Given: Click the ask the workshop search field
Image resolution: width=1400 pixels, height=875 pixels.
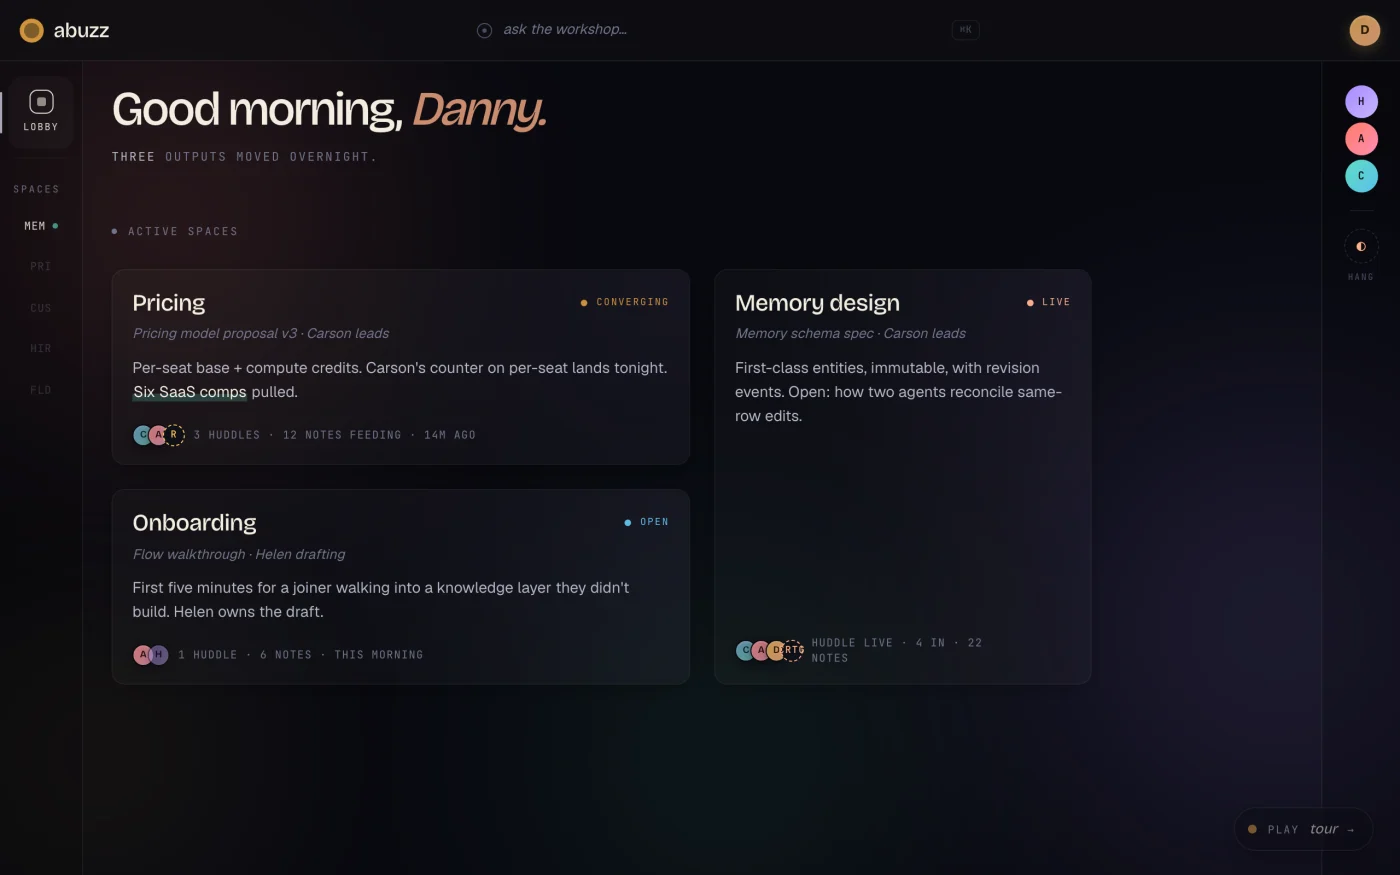Looking at the screenshot, I should [727, 30].
